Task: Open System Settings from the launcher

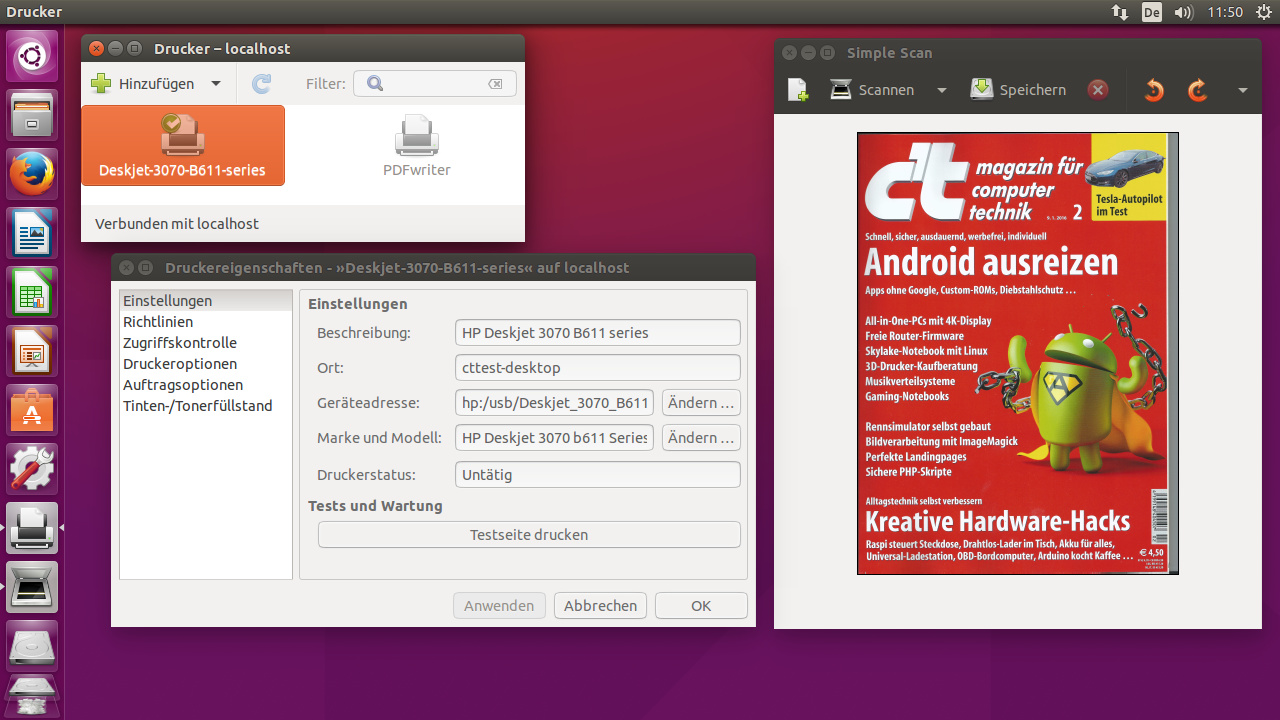Action: click(33, 470)
